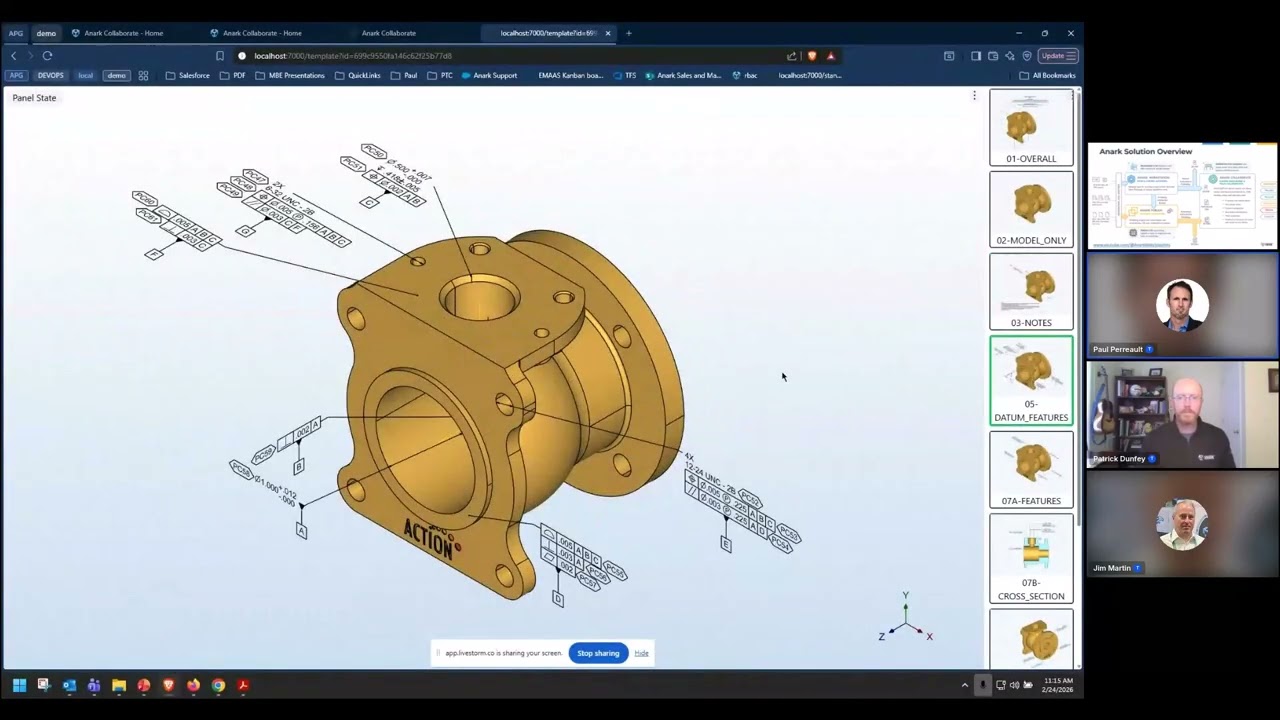Open Brave Rewards triangle icon

click(830, 56)
